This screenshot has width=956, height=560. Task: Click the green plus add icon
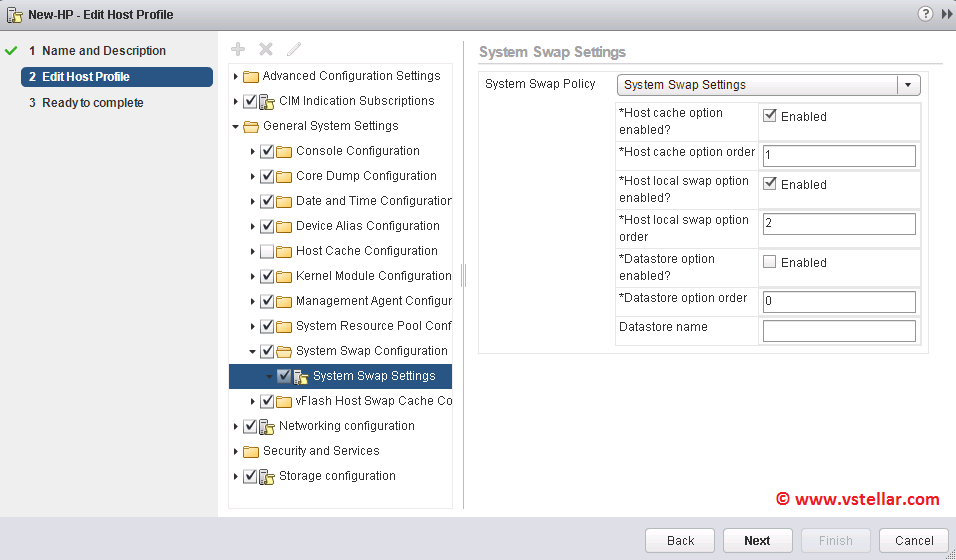pos(238,49)
